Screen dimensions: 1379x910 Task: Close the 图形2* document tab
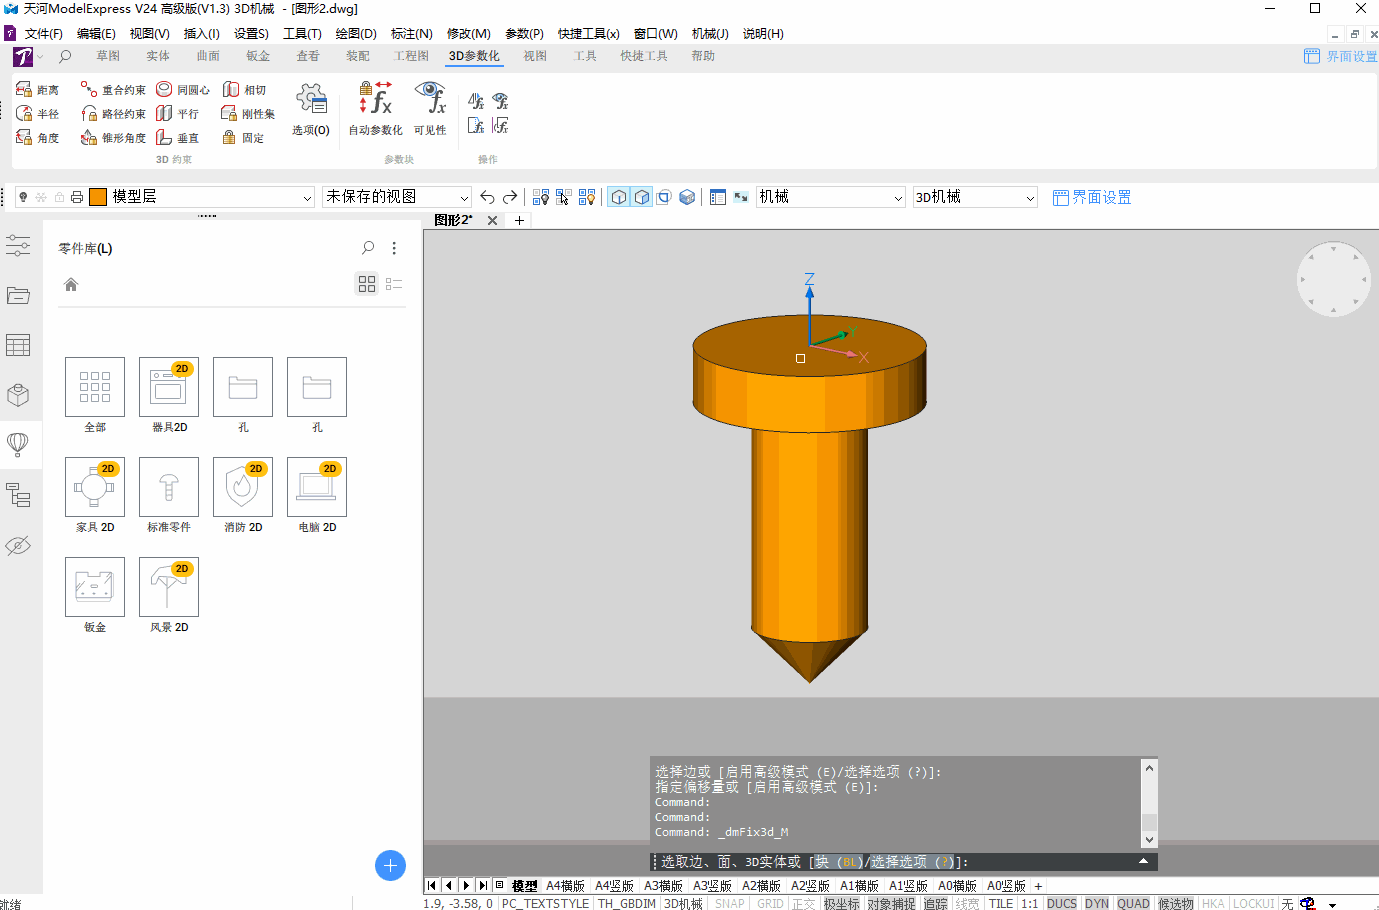[492, 220]
